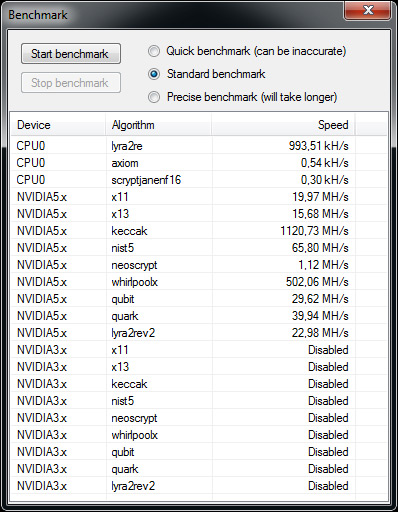The height and width of the screenshot is (512, 398).
Task: Select the CPU0 axiom row
Action: (x=199, y=163)
